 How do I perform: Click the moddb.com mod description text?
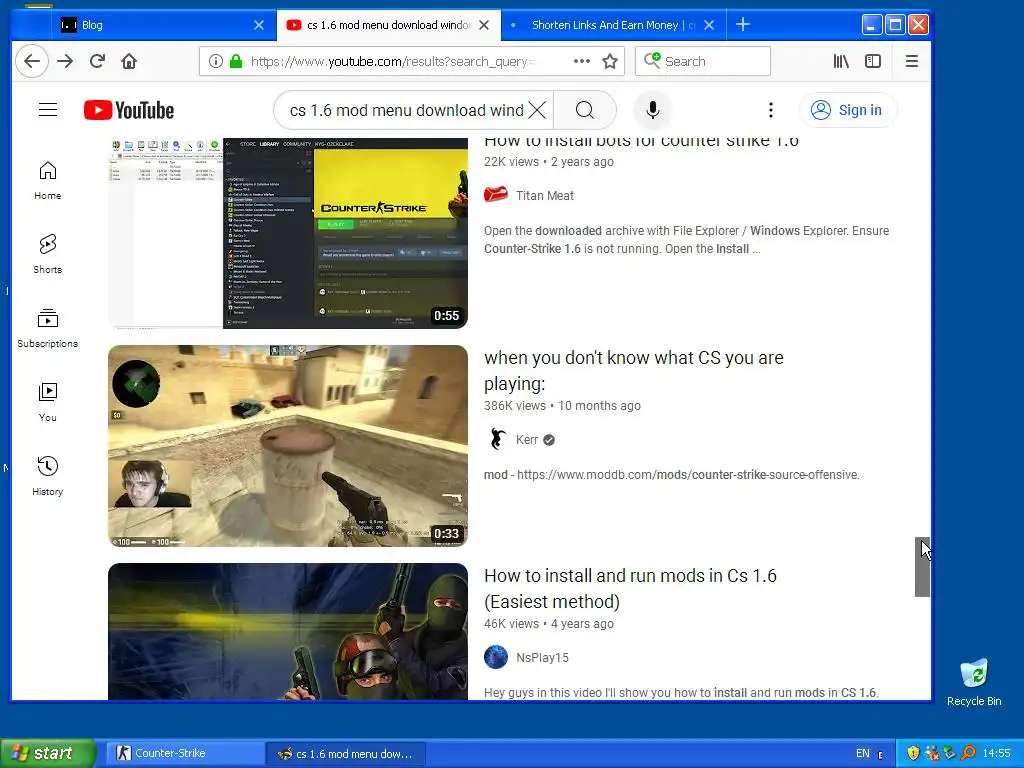click(x=671, y=475)
